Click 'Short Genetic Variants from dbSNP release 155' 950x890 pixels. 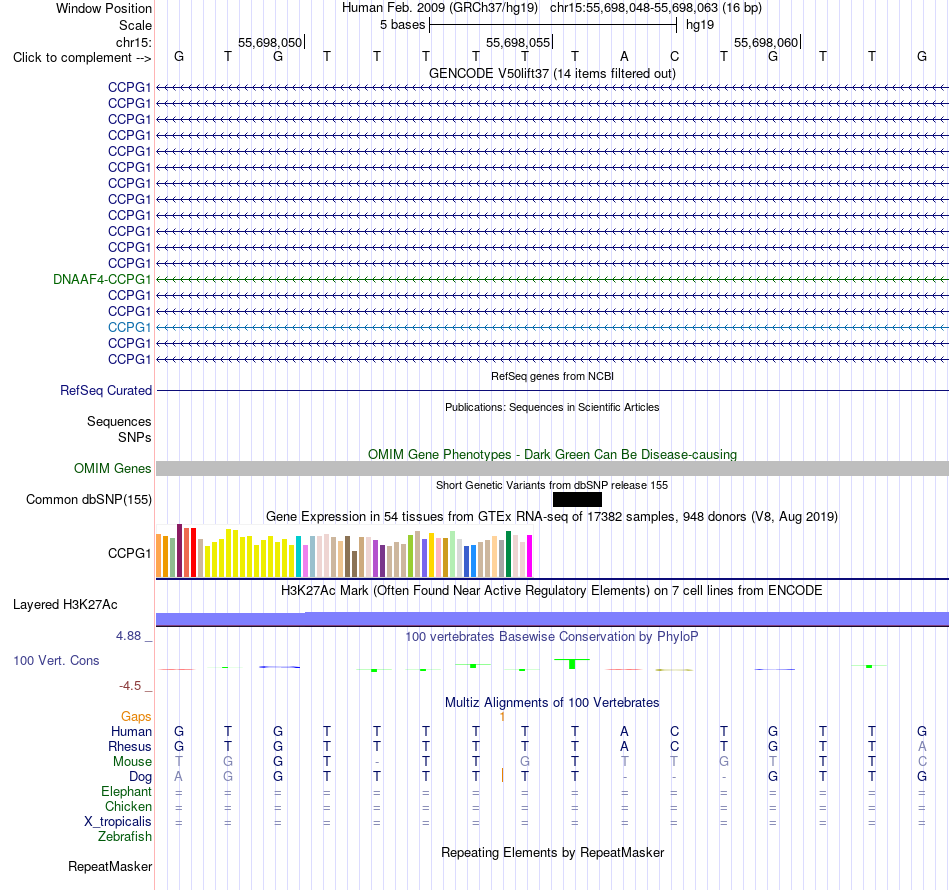click(552, 485)
